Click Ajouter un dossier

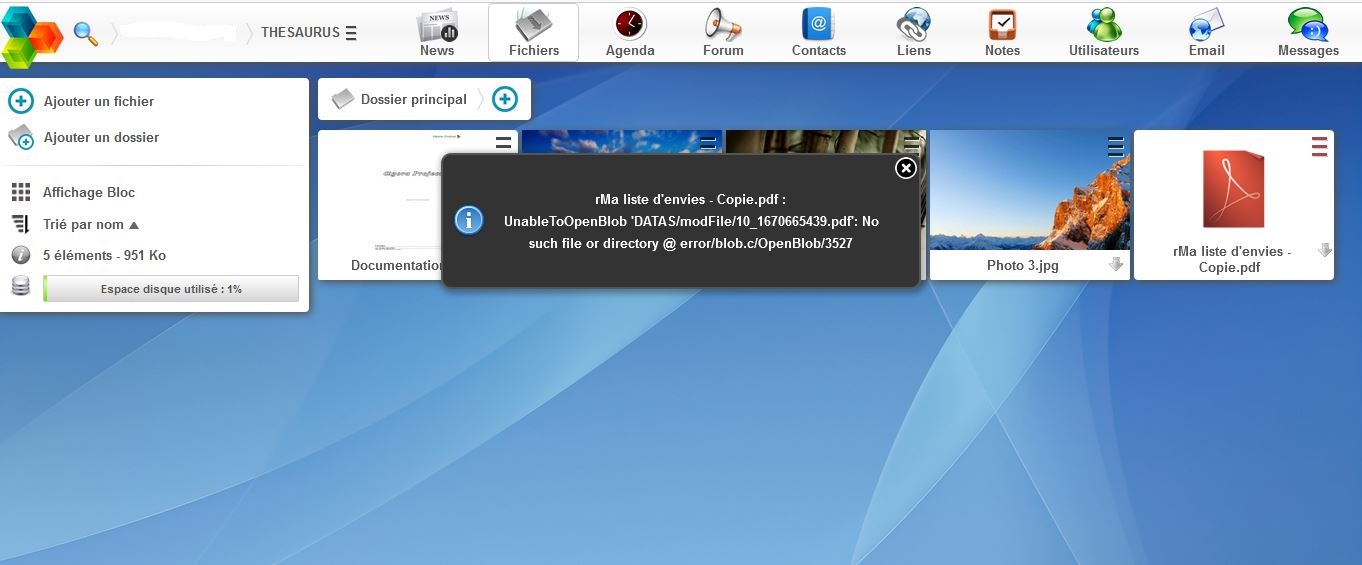[100, 137]
